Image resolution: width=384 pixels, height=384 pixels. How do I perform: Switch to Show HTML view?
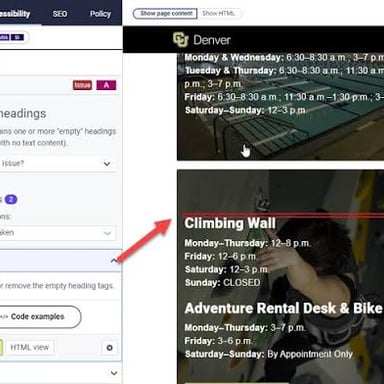coord(218,14)
